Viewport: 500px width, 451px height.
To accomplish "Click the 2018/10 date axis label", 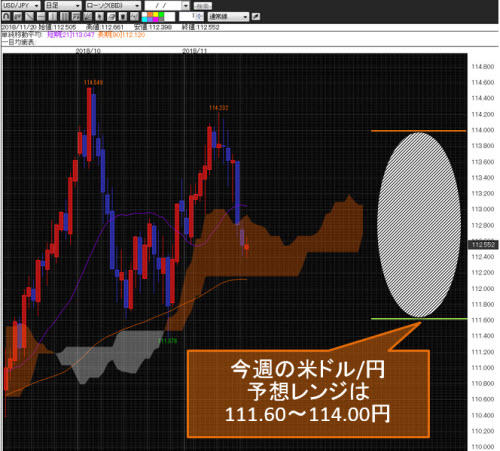I will pyautogui.click(x=88, y=51).
